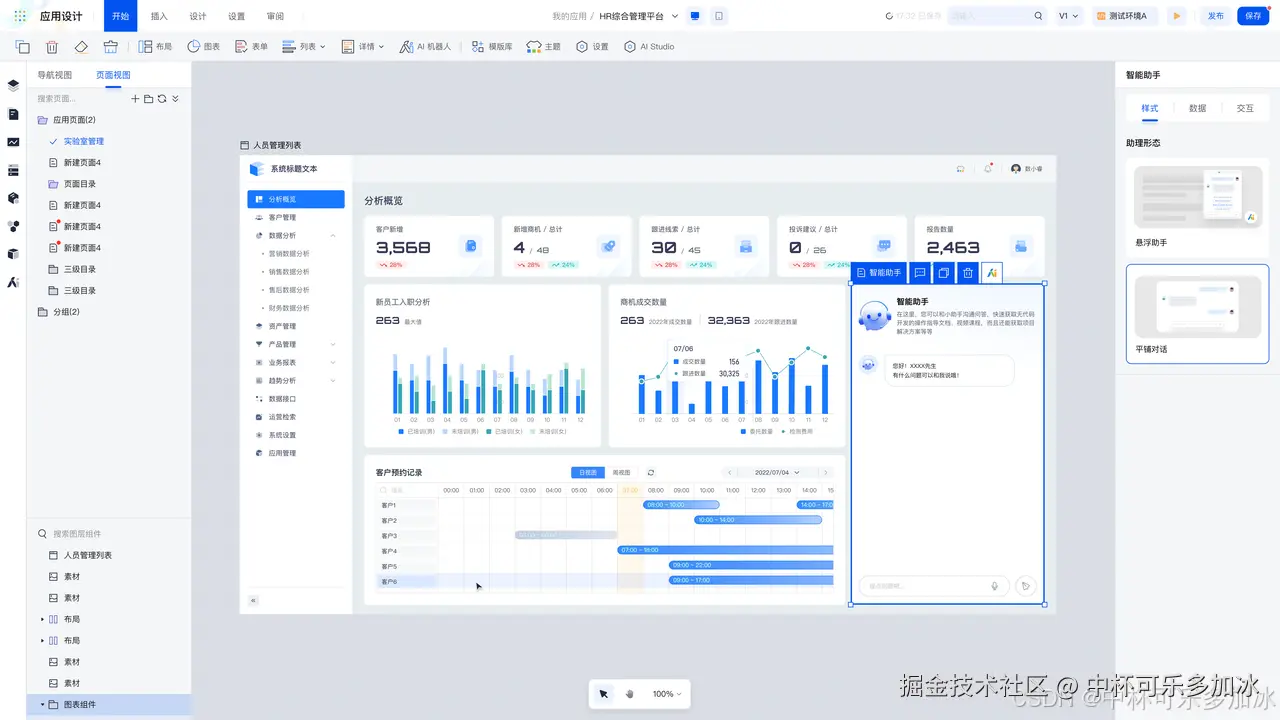
Task: Open the page document sidebar icon
Action: (13, 114)
